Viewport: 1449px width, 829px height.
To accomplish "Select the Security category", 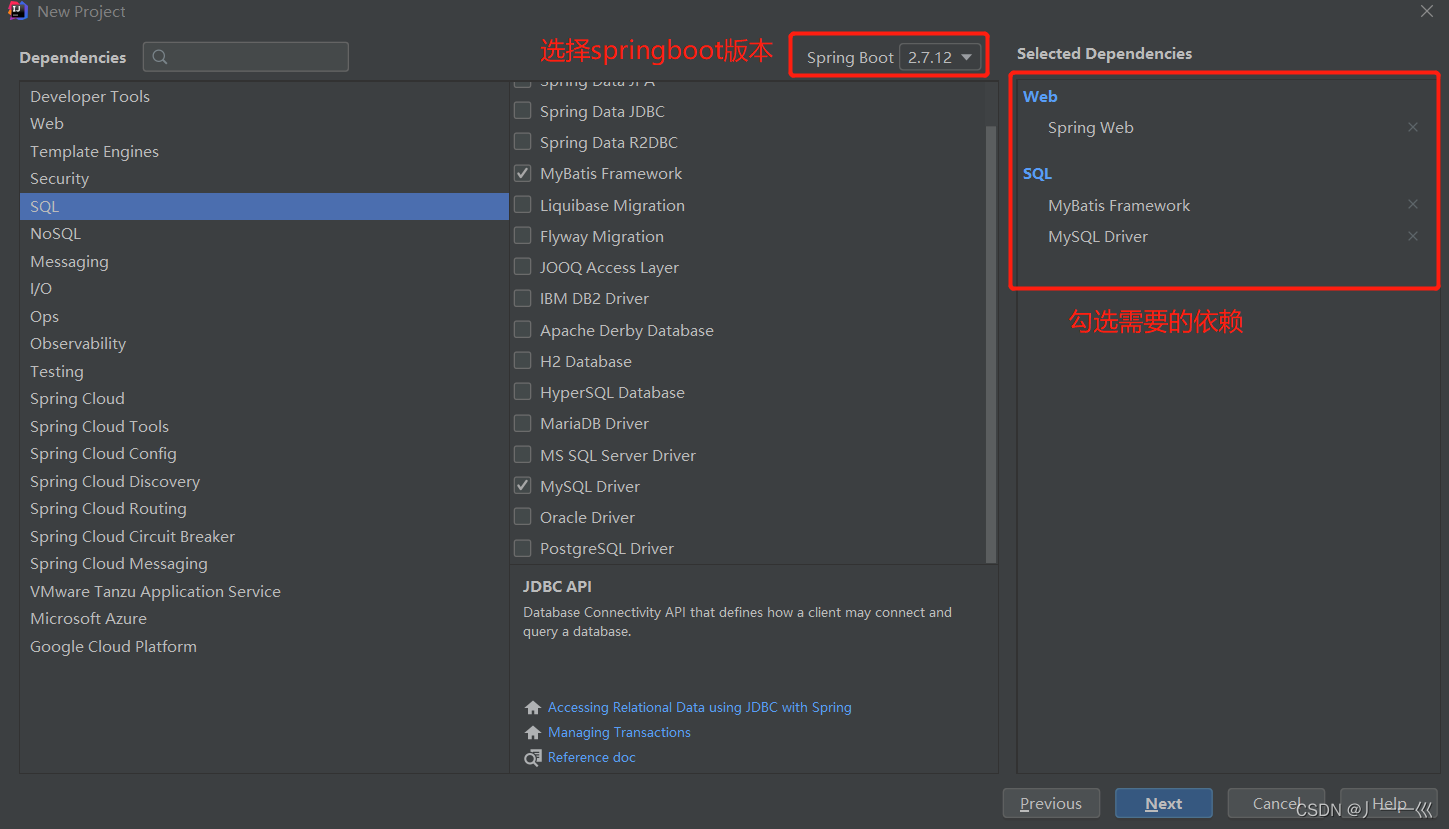I will (264, 179).
